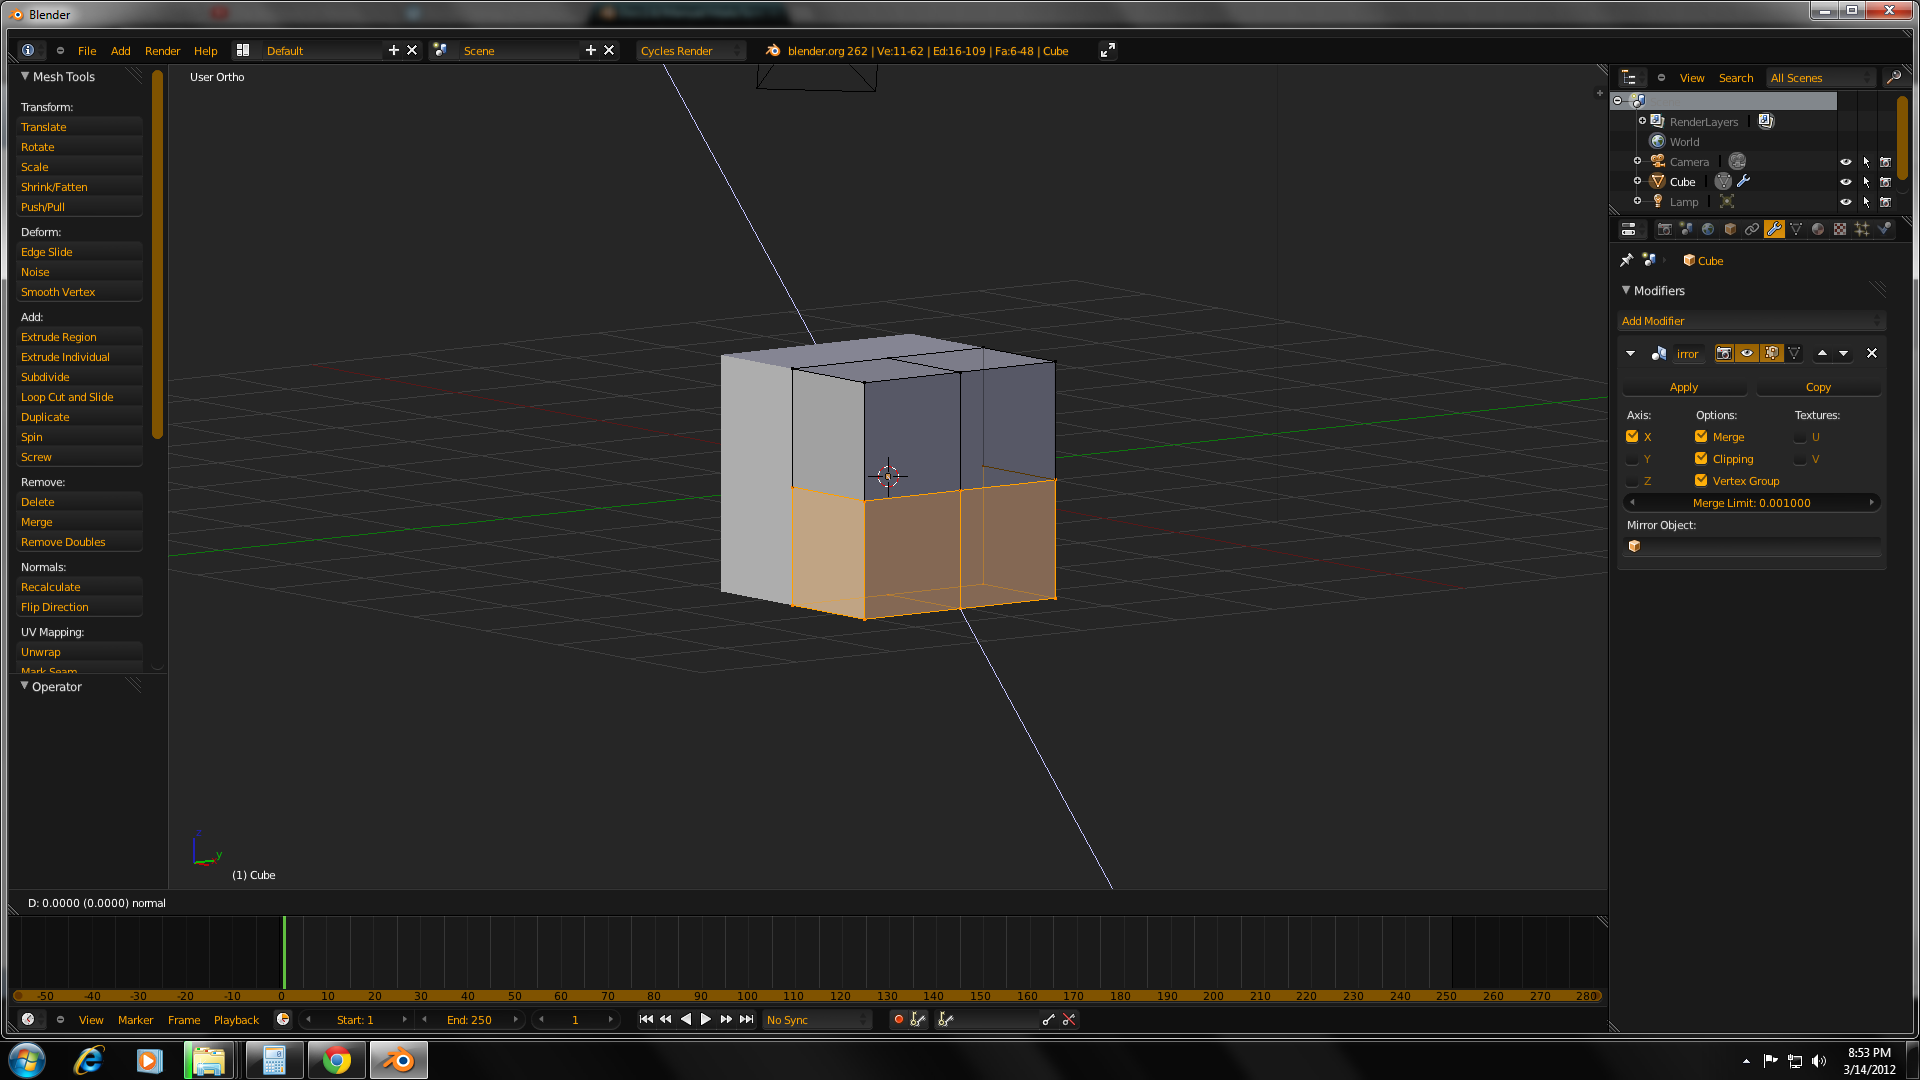Viewport: 1920px width, 1080px height.
Task: Open the Modifiers tab (wrench icon)
Action: pos(1774,229)
